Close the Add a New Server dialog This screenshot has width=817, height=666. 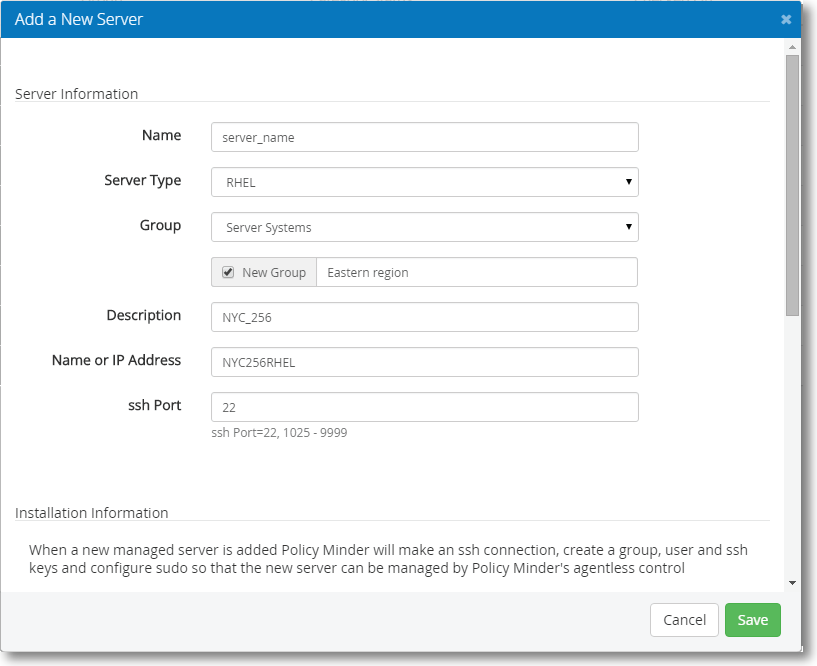(x=786, y=20)
